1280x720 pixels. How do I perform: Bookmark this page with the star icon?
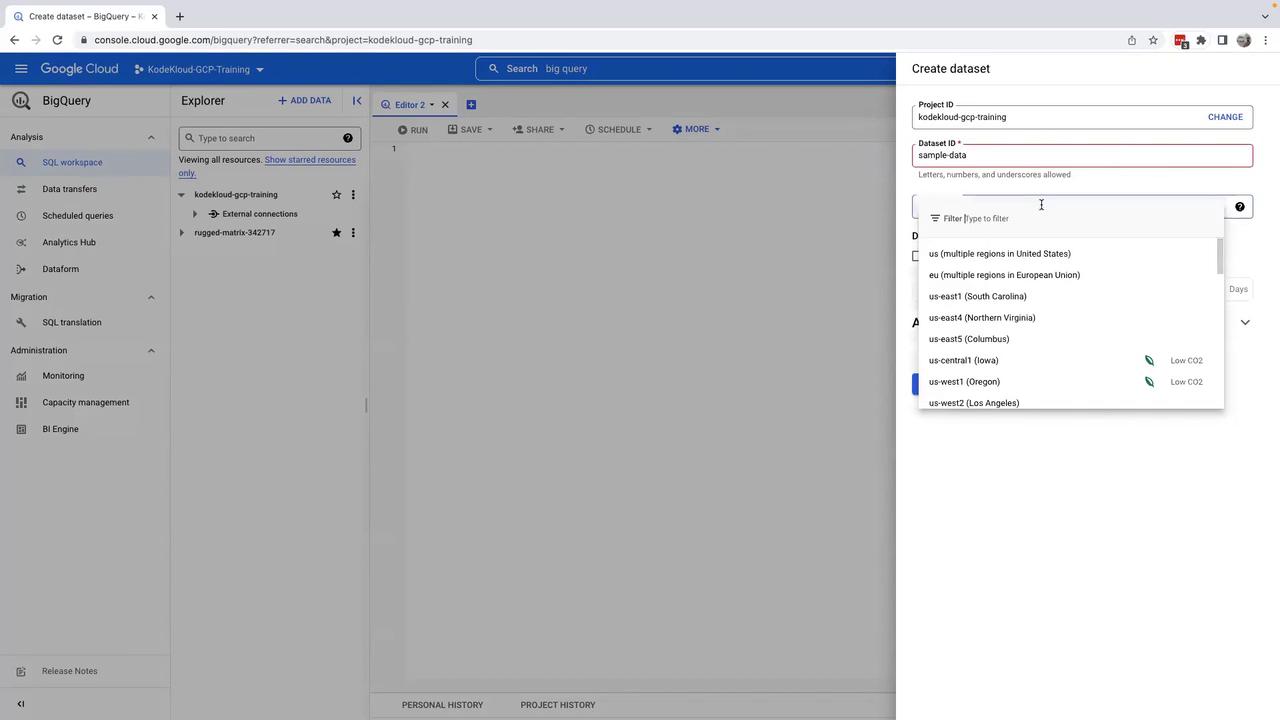coord(1153,40)
